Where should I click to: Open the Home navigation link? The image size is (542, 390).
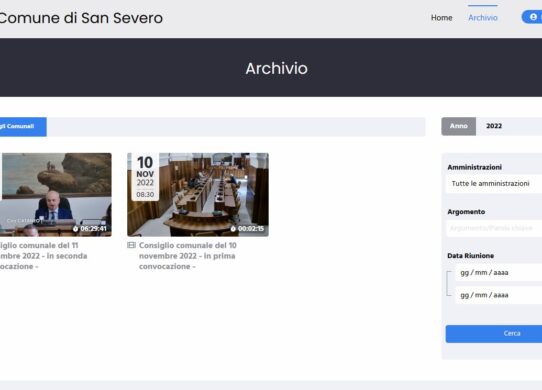(441, 18)
